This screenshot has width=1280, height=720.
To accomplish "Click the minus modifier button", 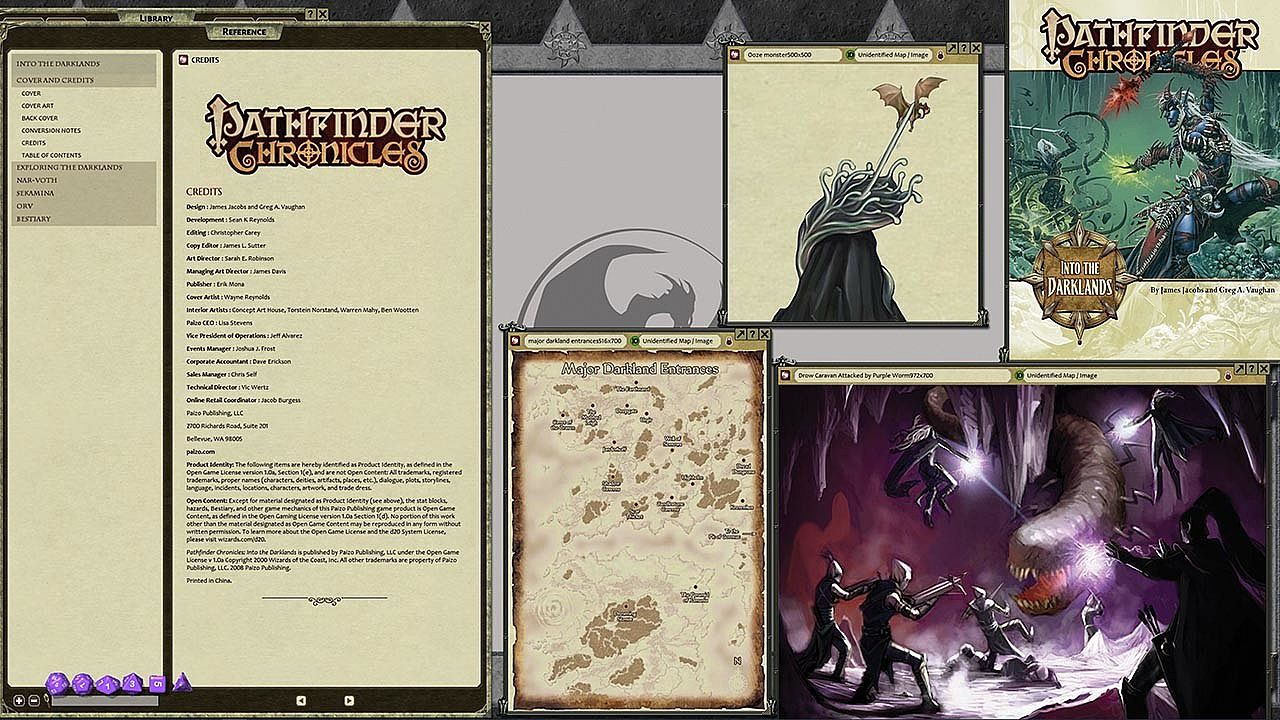I will click(x=33, y=701).
